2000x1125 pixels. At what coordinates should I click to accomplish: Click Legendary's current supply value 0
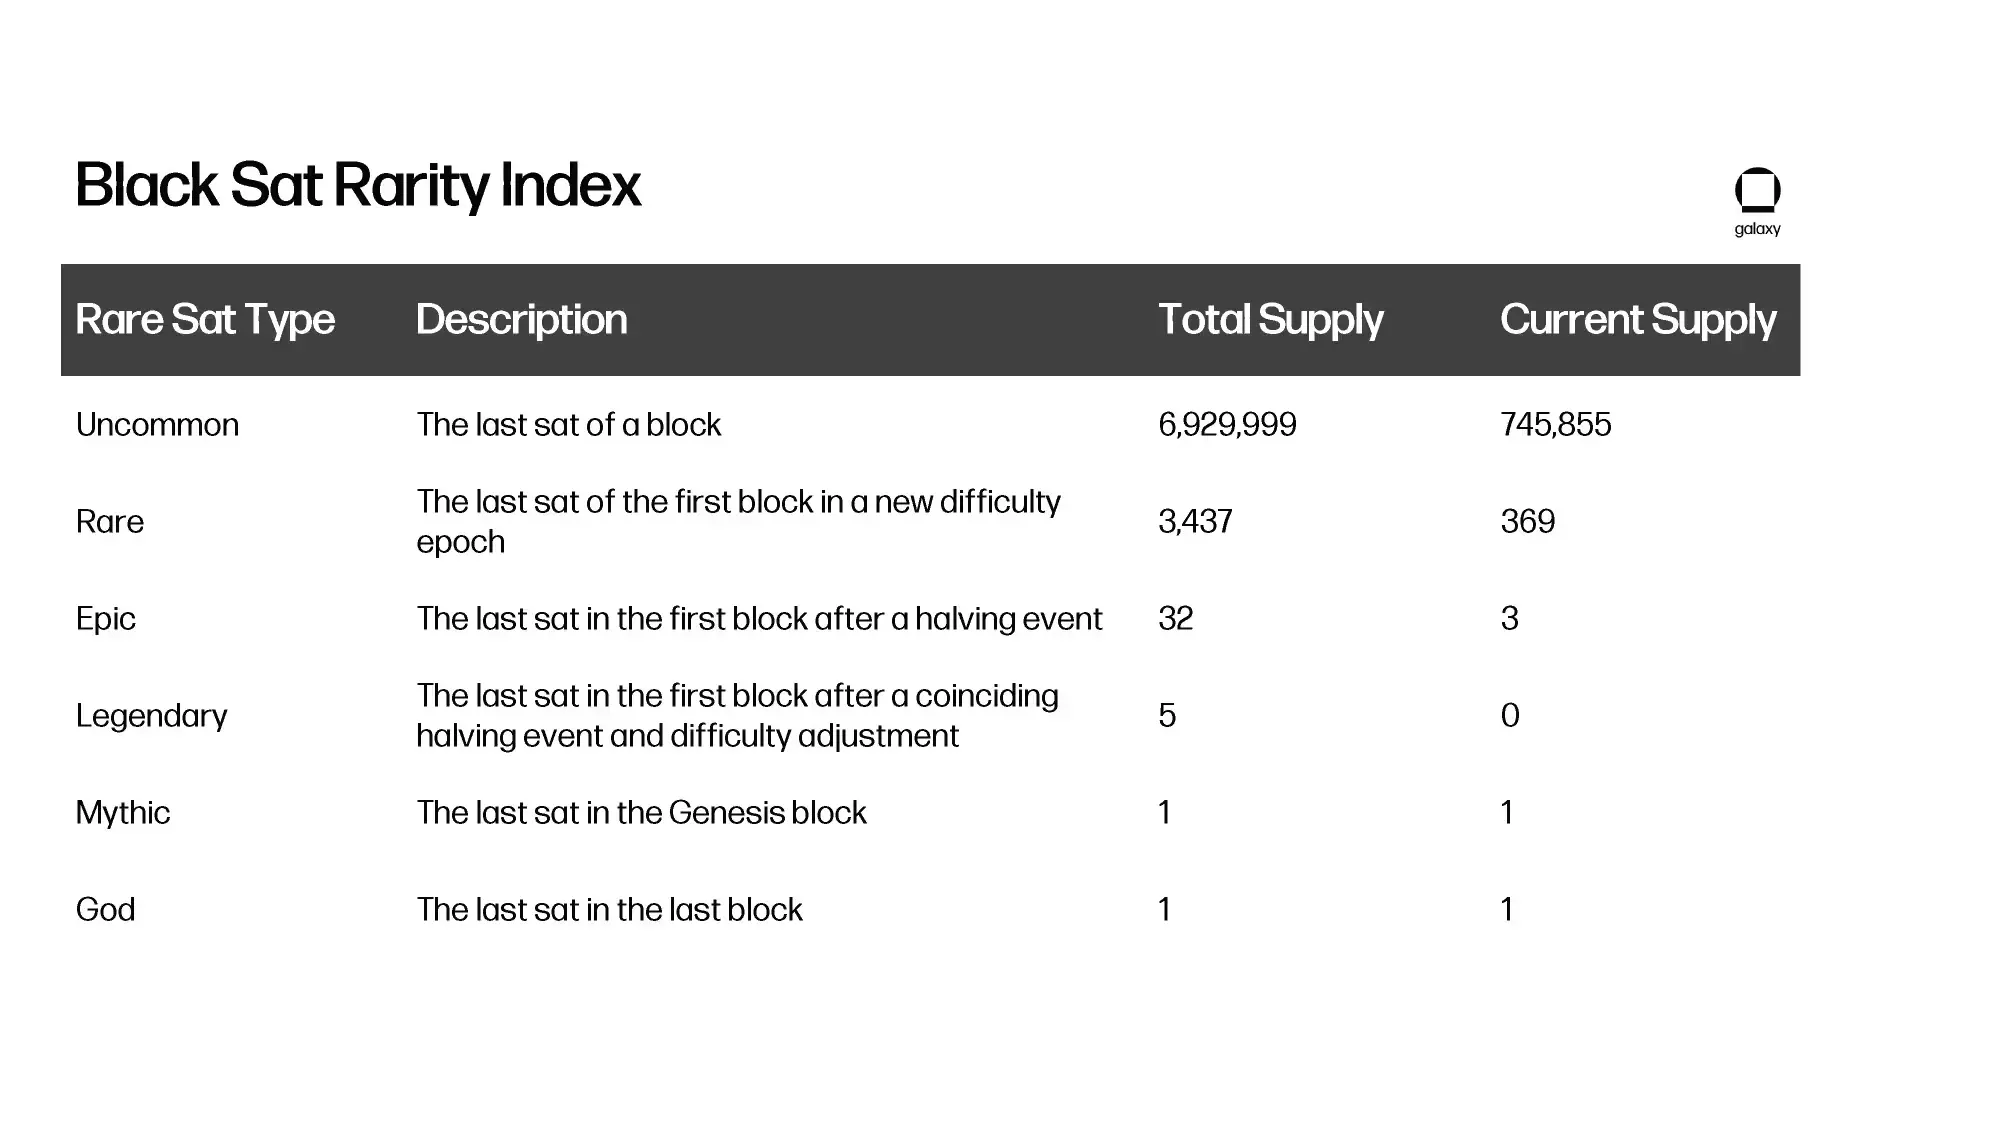point(1510,716)
